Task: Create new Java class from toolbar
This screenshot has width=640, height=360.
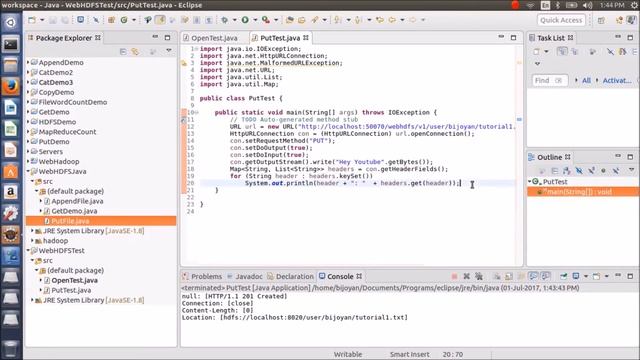Action: (124, 20)
